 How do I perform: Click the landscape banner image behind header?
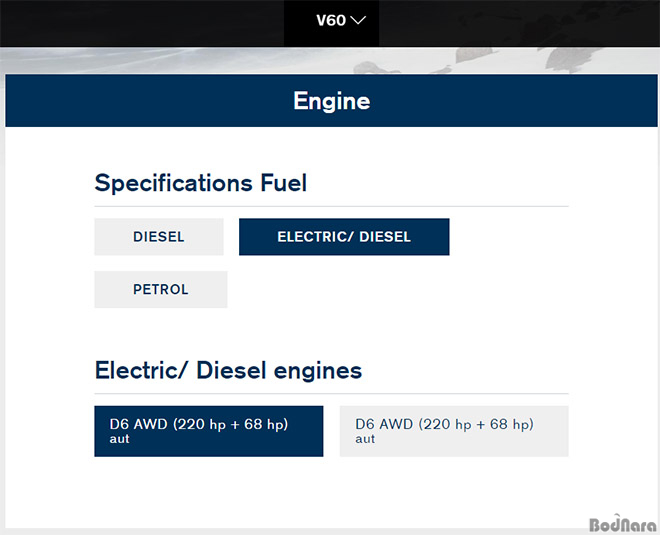pyautogui.click(x=330, y=61)
